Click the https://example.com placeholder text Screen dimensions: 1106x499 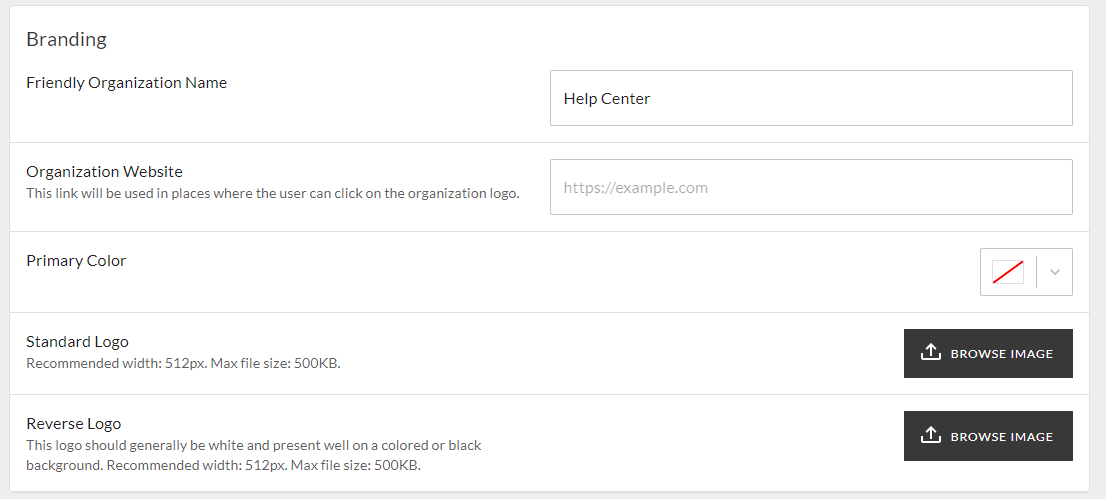(x=636, y=188)
